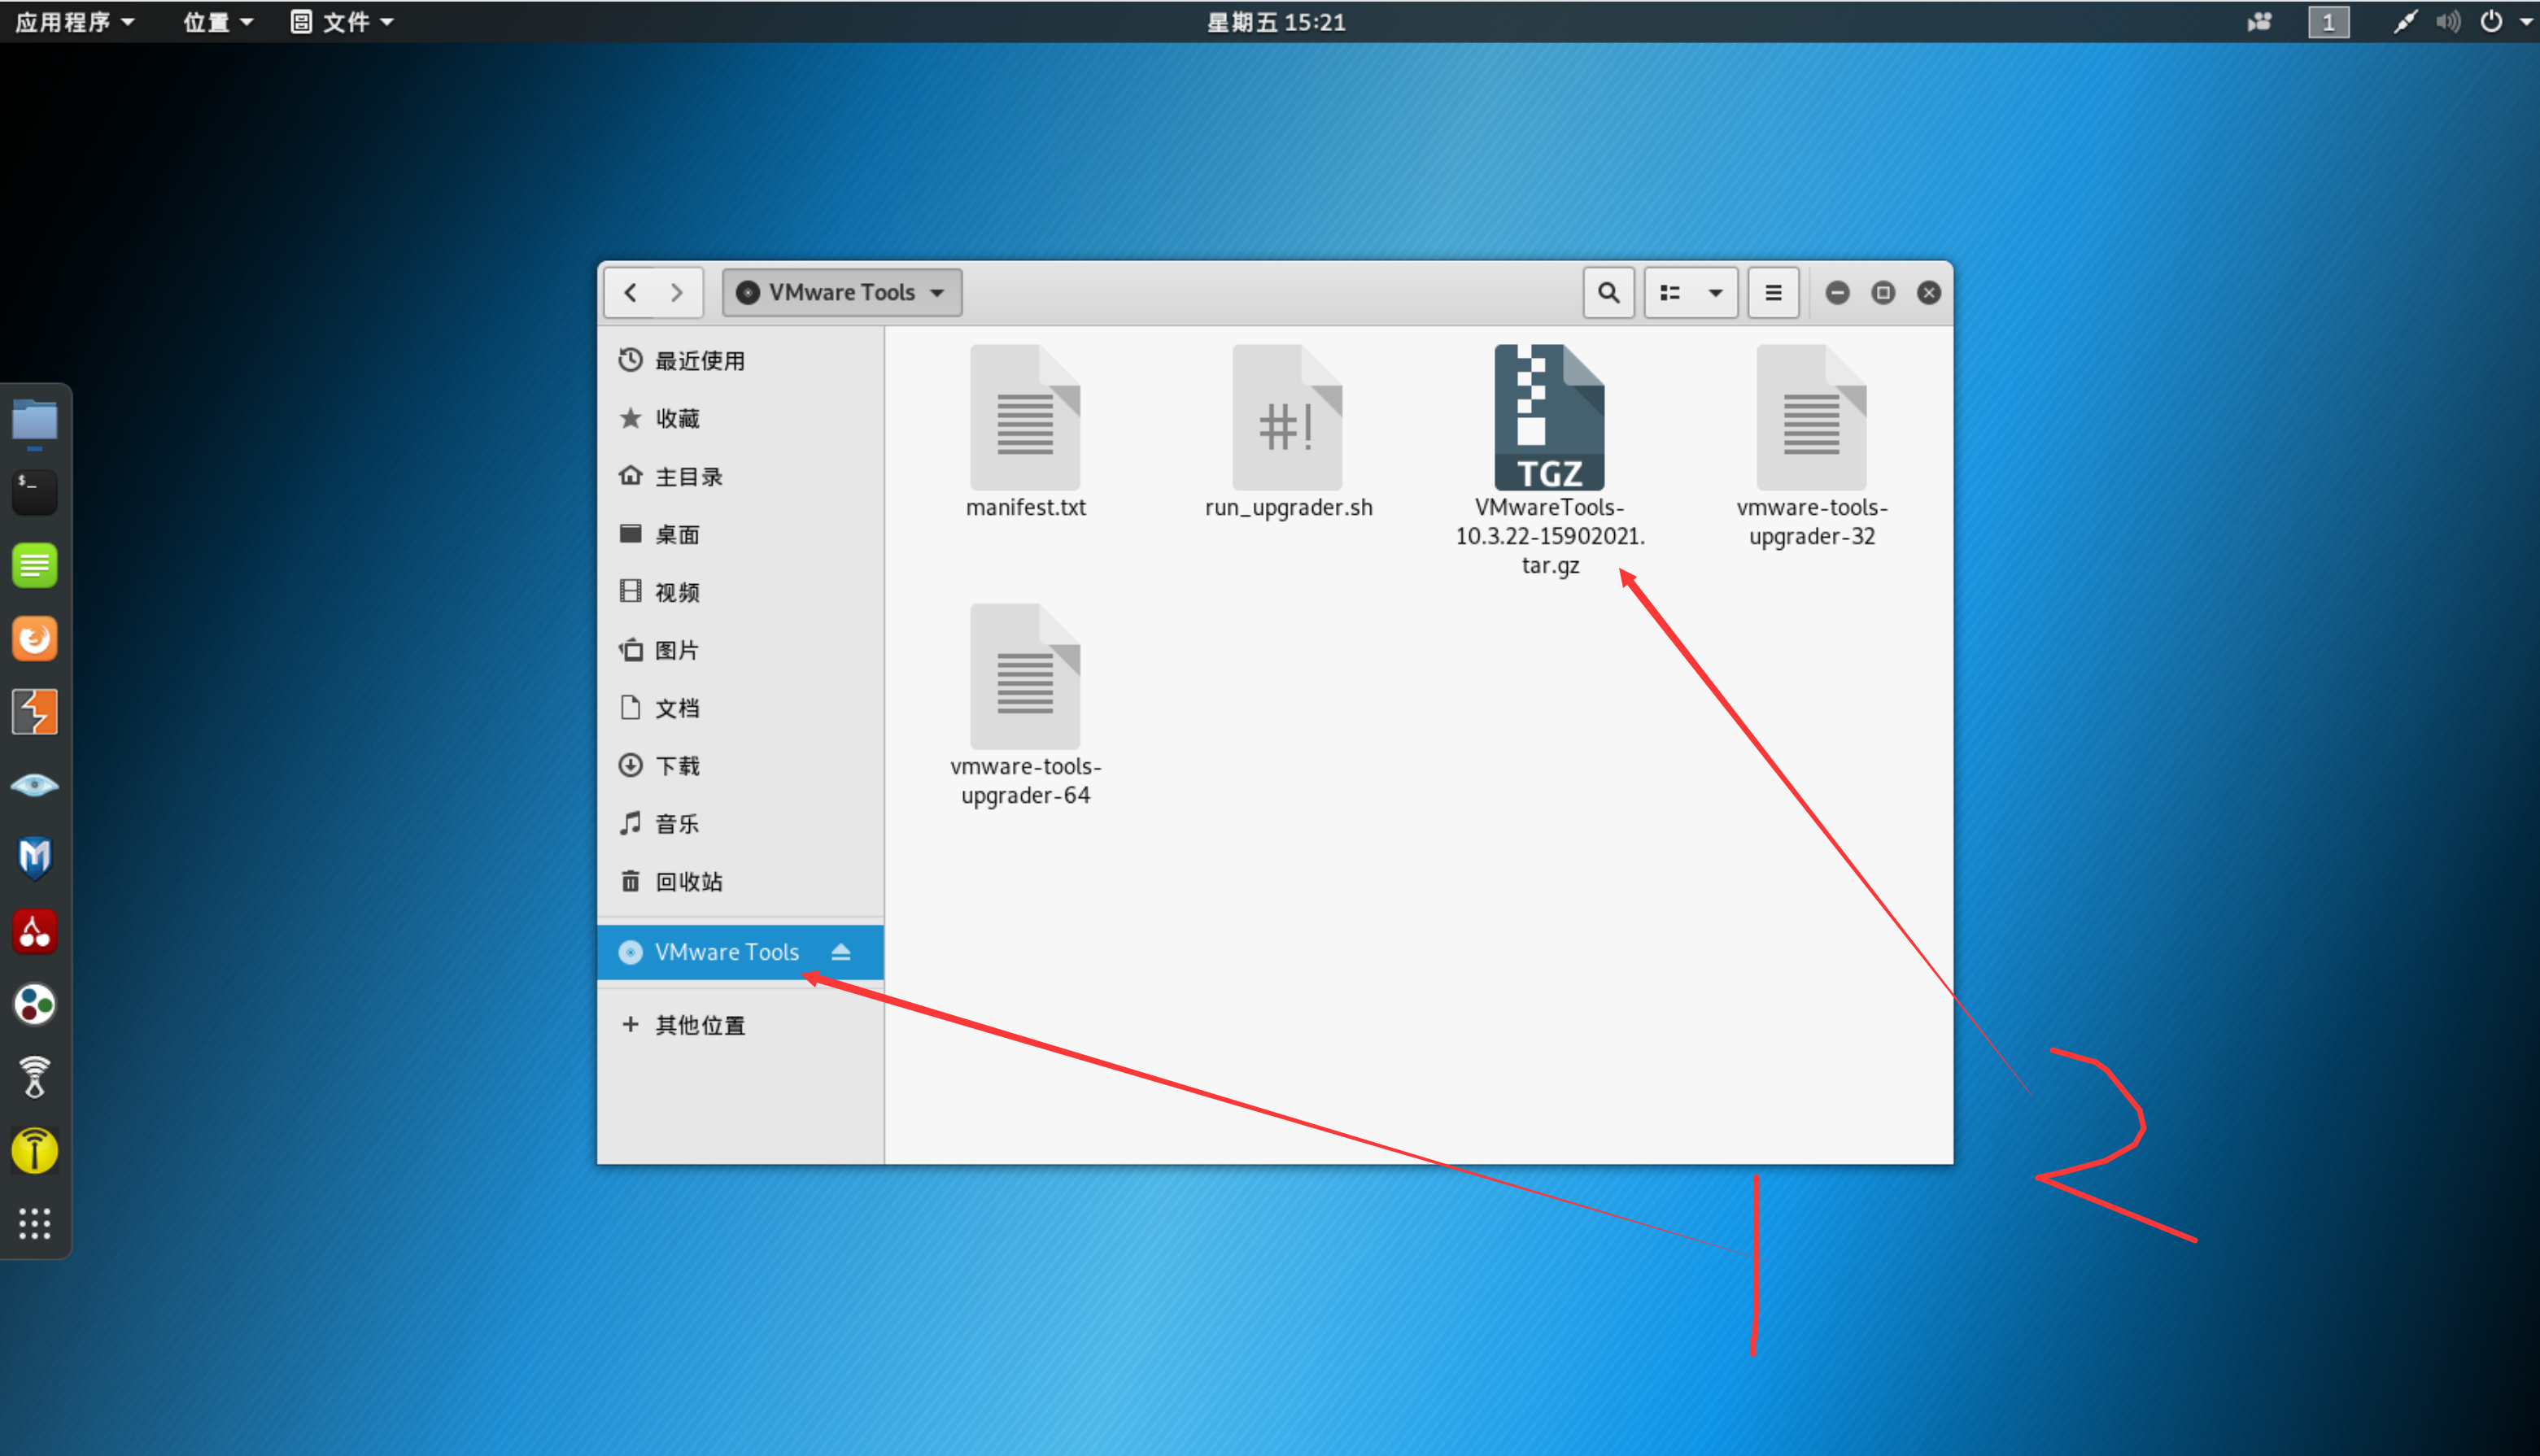This screenshot has height=1456, width=2540.
Task: Toggle list view in the file manager toolbar
Action: pyautogui.click(x=1670, y=292)
